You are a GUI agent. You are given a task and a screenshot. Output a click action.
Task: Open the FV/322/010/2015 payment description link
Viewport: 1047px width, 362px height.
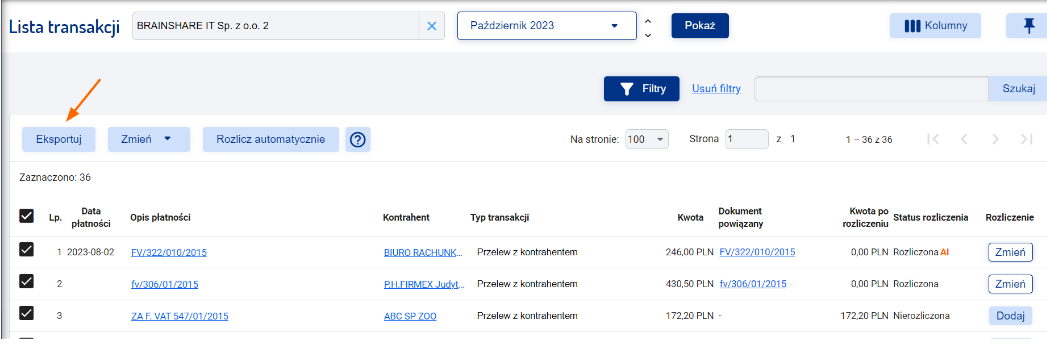pyautogui.click(x=169, y=252)
